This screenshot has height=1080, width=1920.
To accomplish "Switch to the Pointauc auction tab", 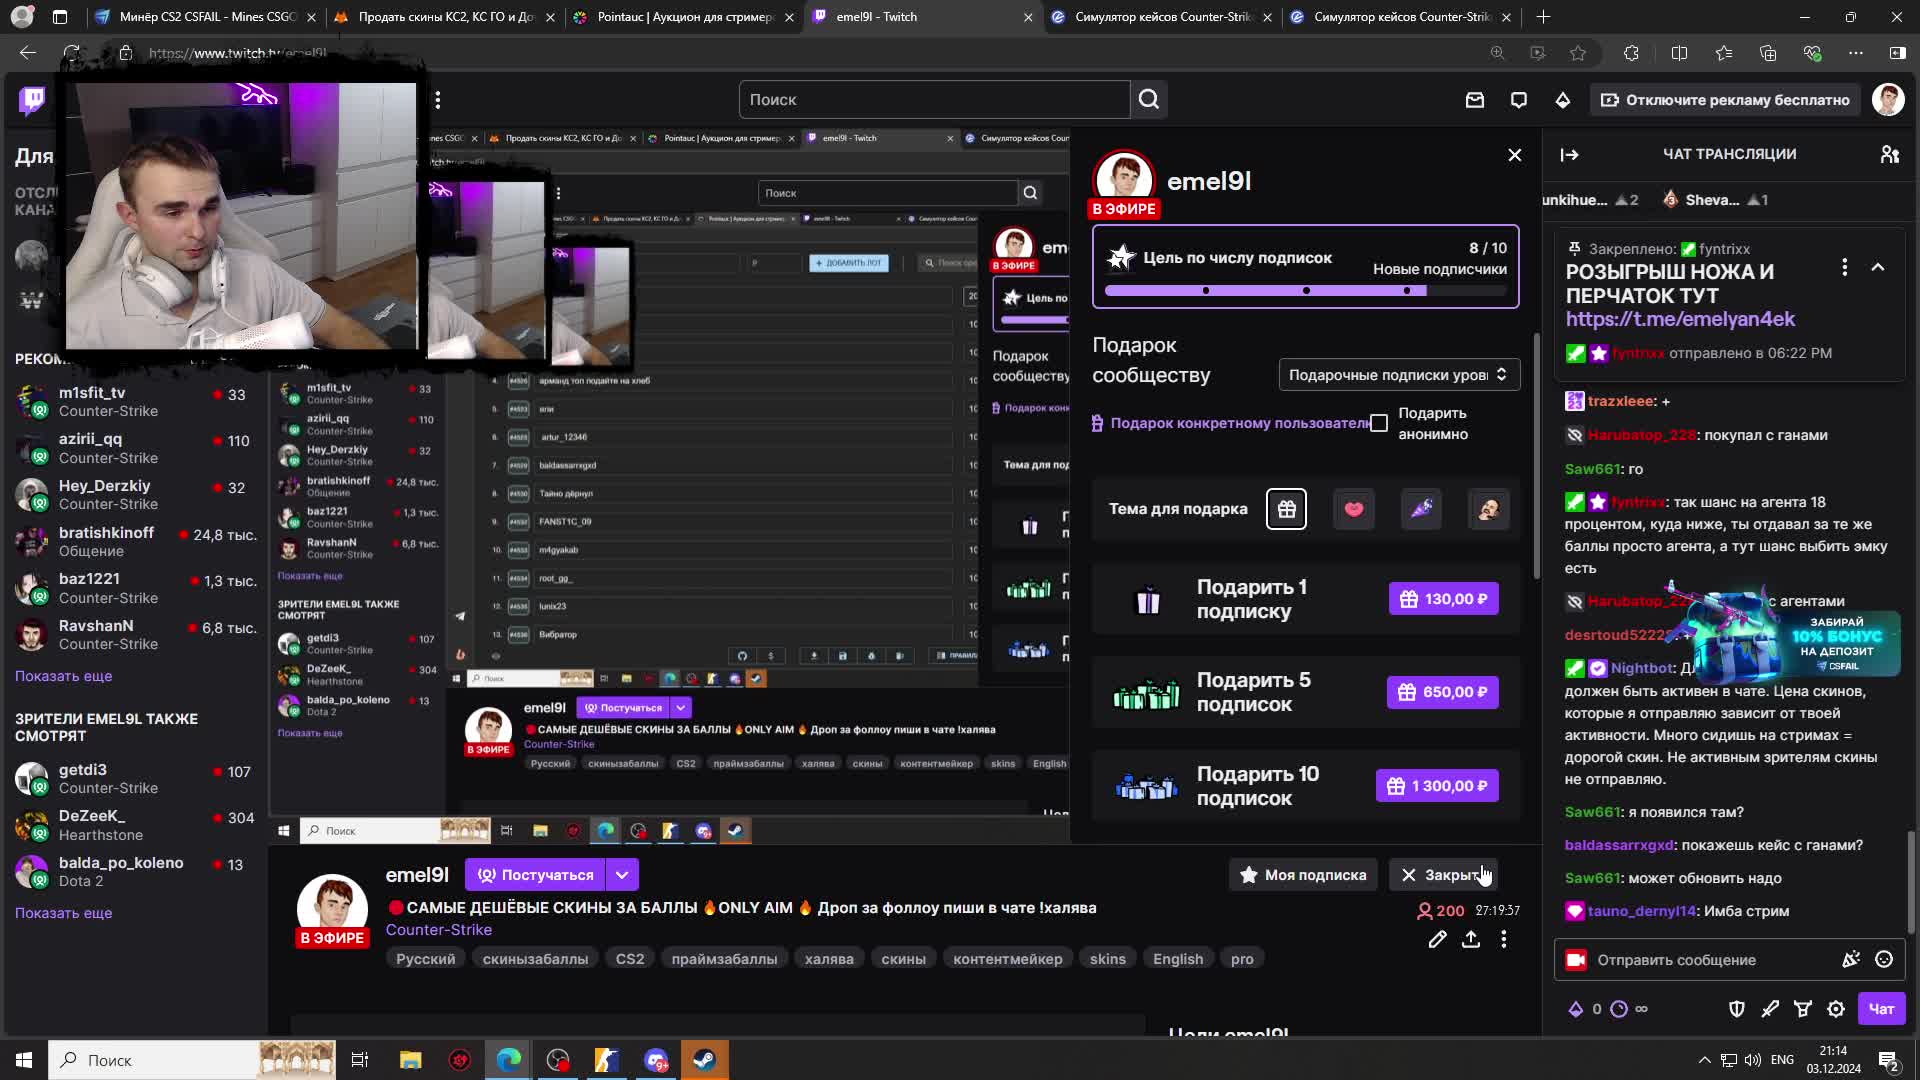I will click(684, 17).
